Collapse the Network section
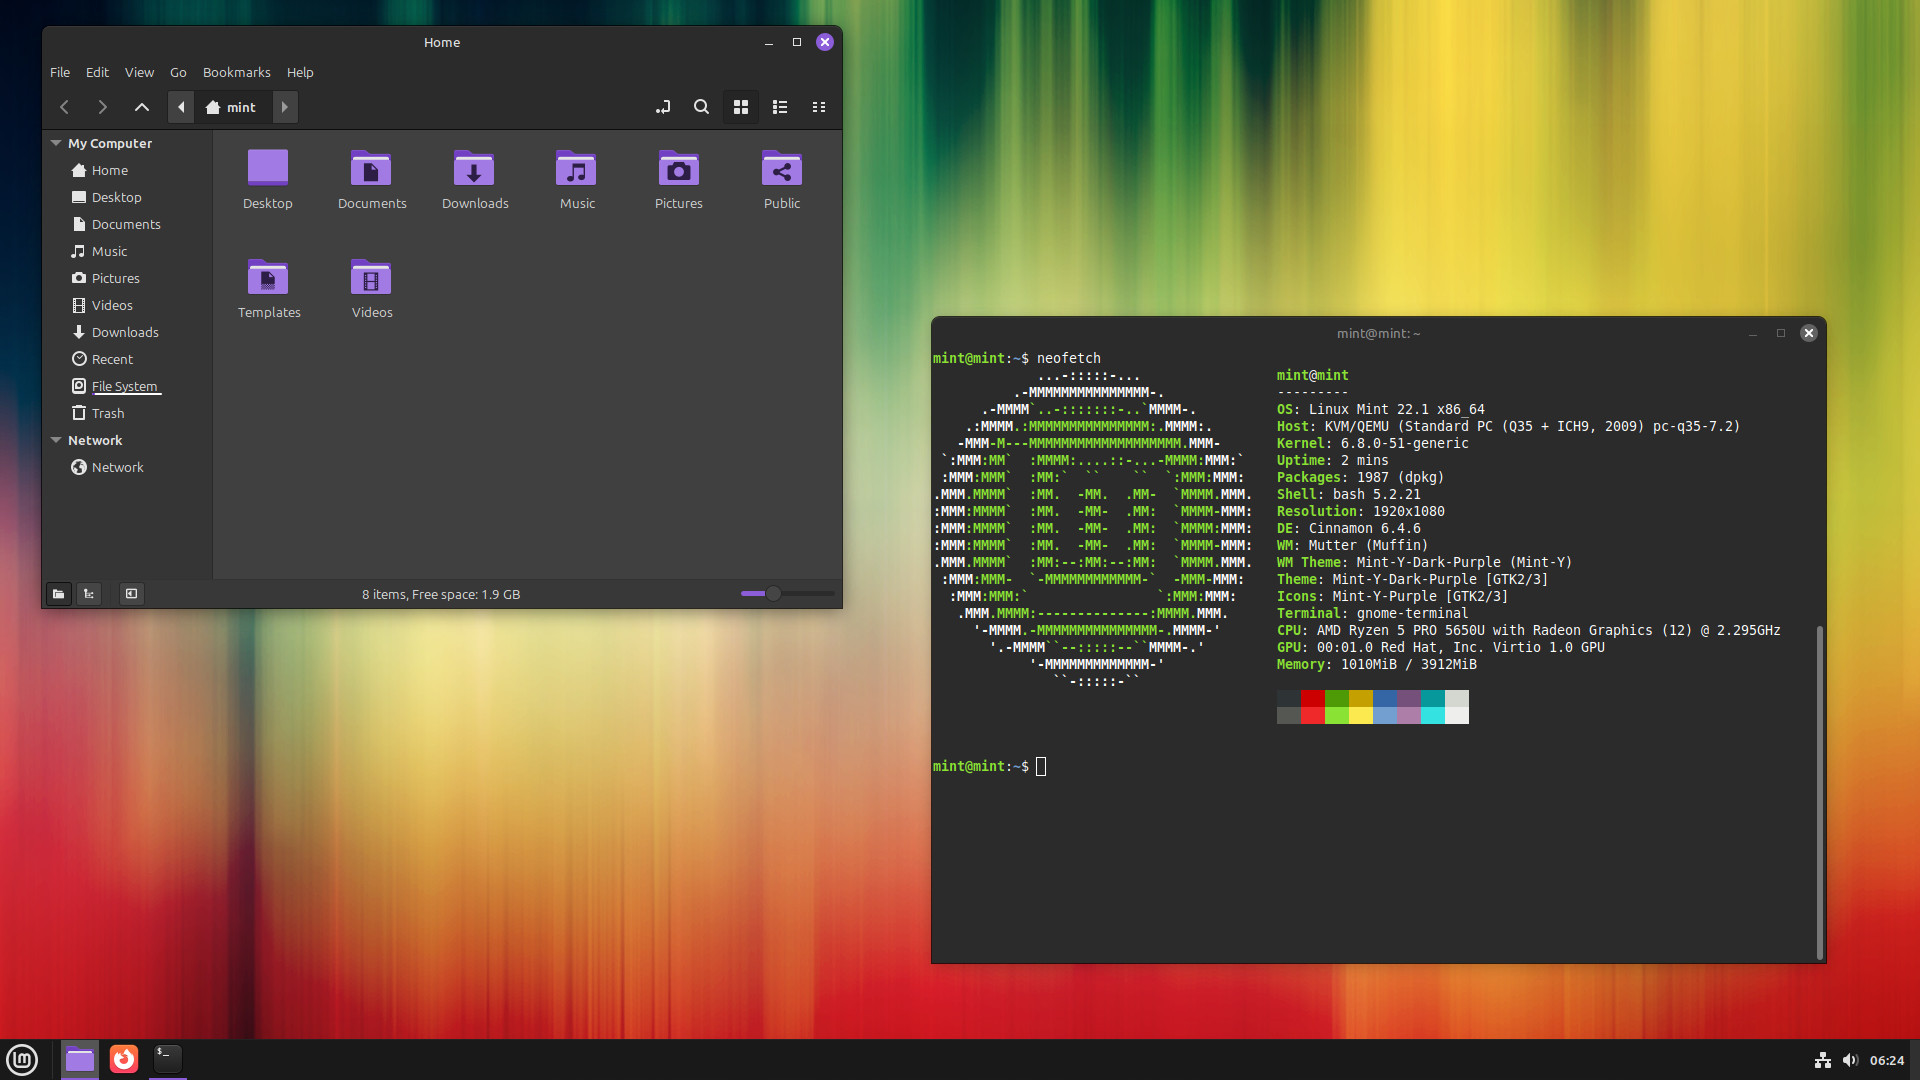This screenshot has width=1920, height=1080. tap(56, 440)
